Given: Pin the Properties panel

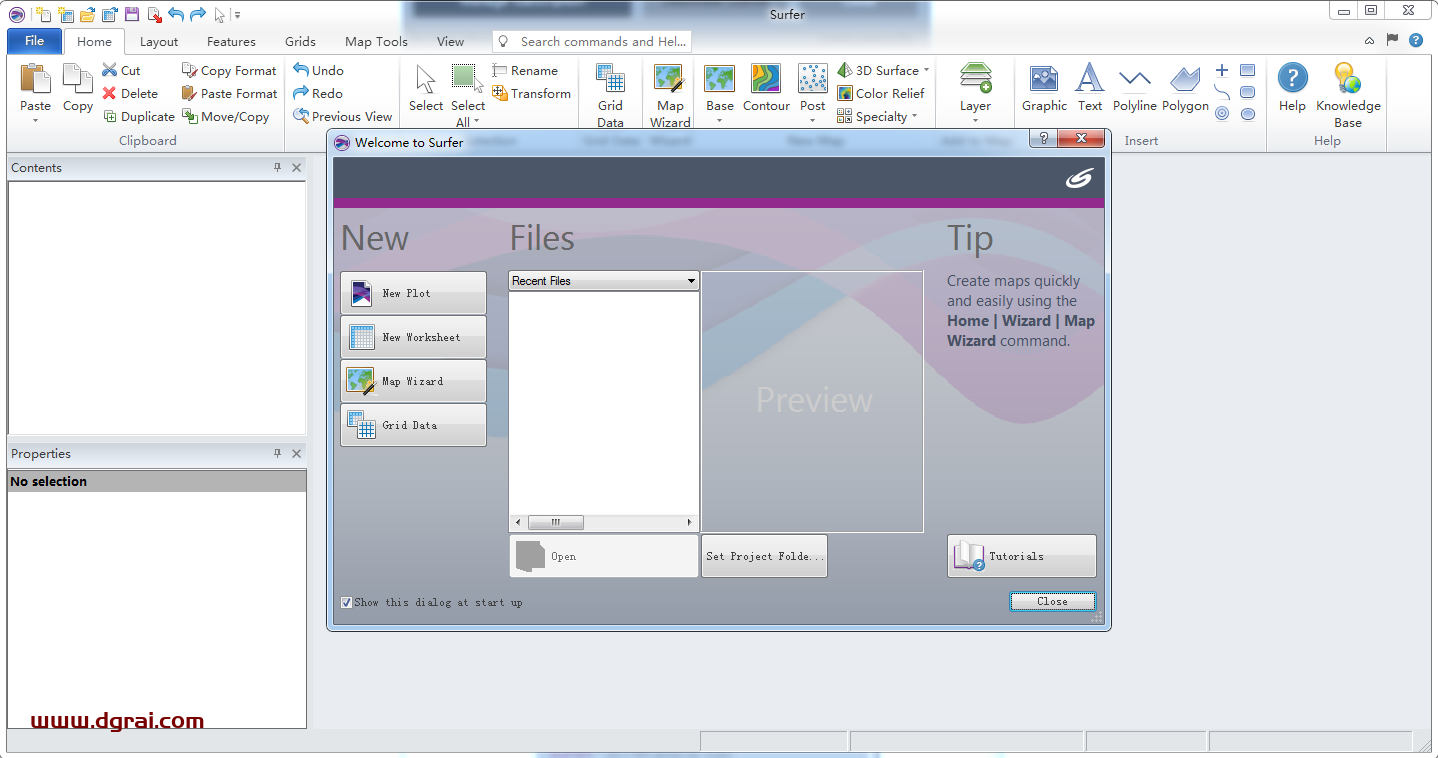Looking at the screenshot, I should pos(278,454).
